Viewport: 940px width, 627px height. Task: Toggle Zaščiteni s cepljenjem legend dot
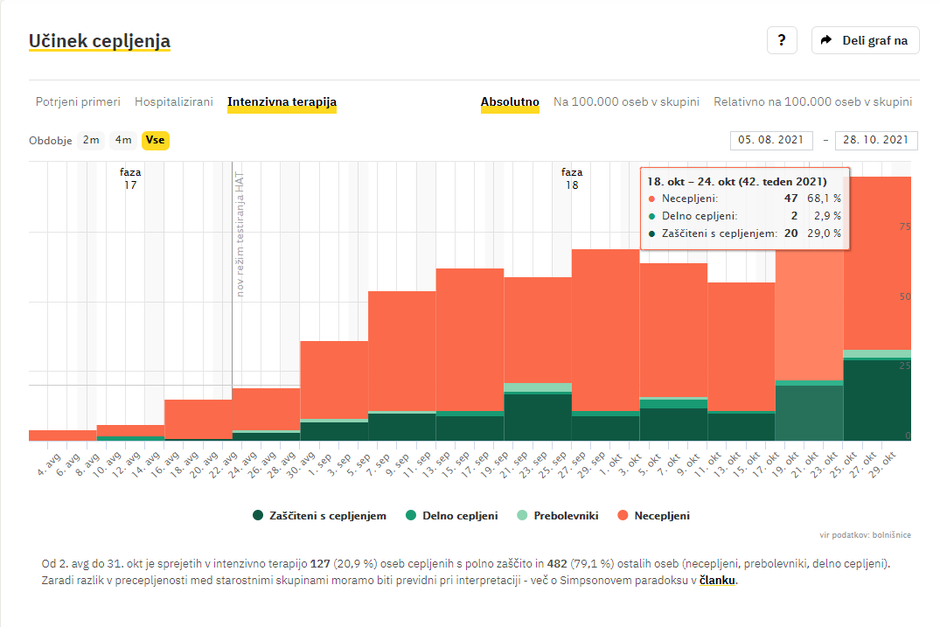click(258, 516)
